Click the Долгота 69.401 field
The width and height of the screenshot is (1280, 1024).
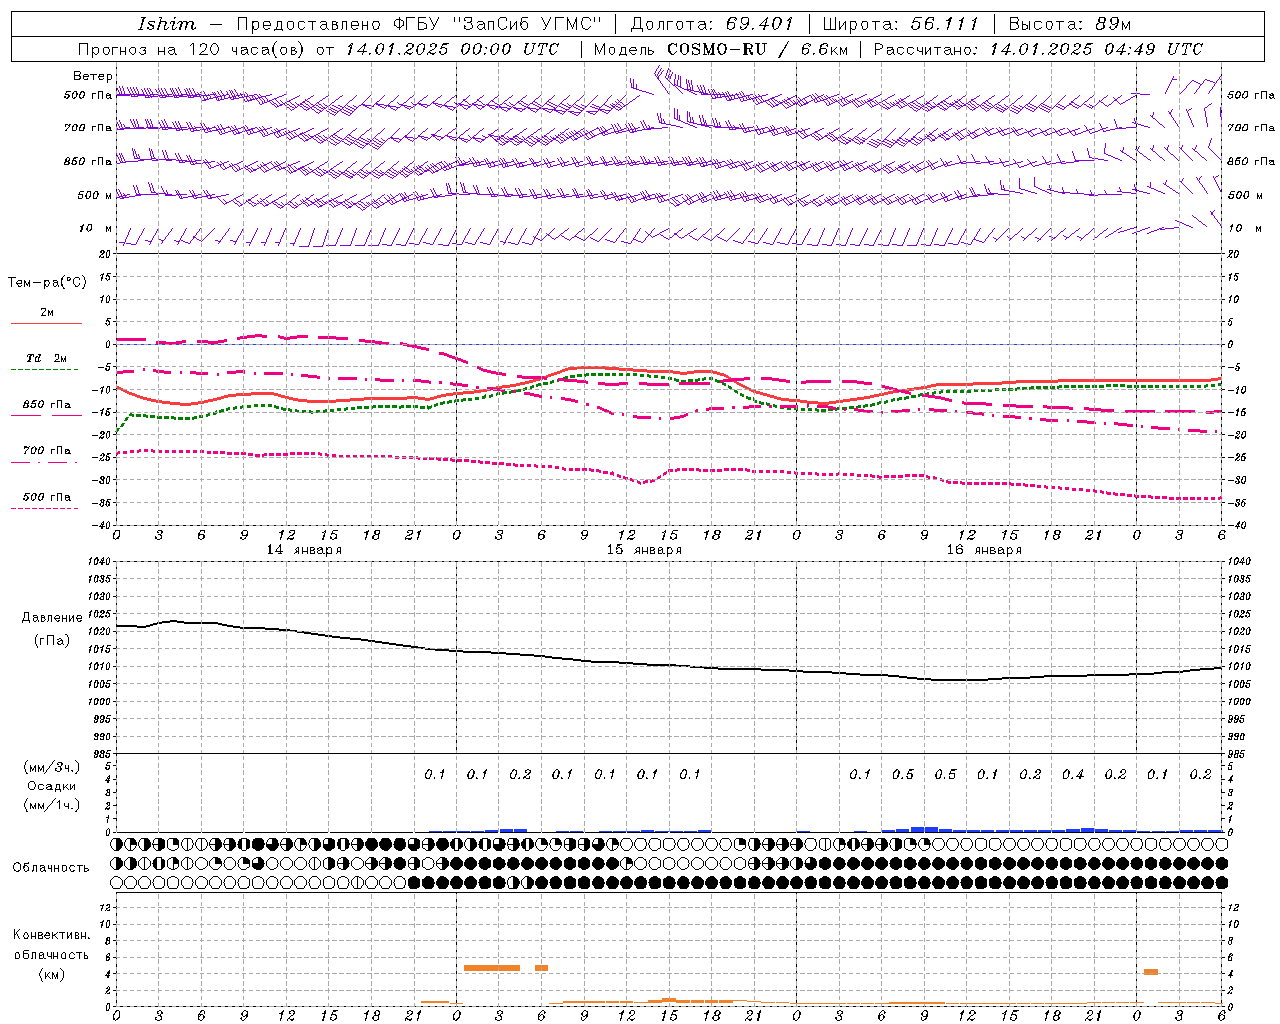[712, 24]
